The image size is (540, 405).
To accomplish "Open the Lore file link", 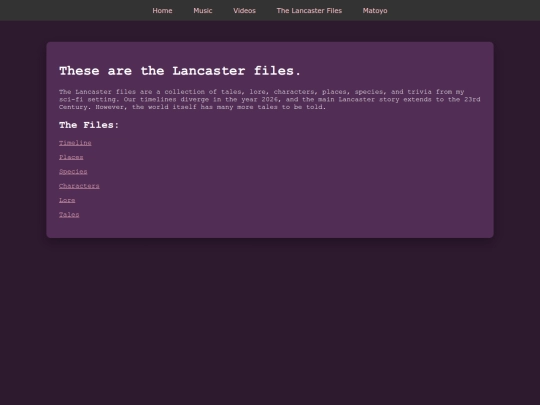I will pyautogui.click(x=67, y=200).
